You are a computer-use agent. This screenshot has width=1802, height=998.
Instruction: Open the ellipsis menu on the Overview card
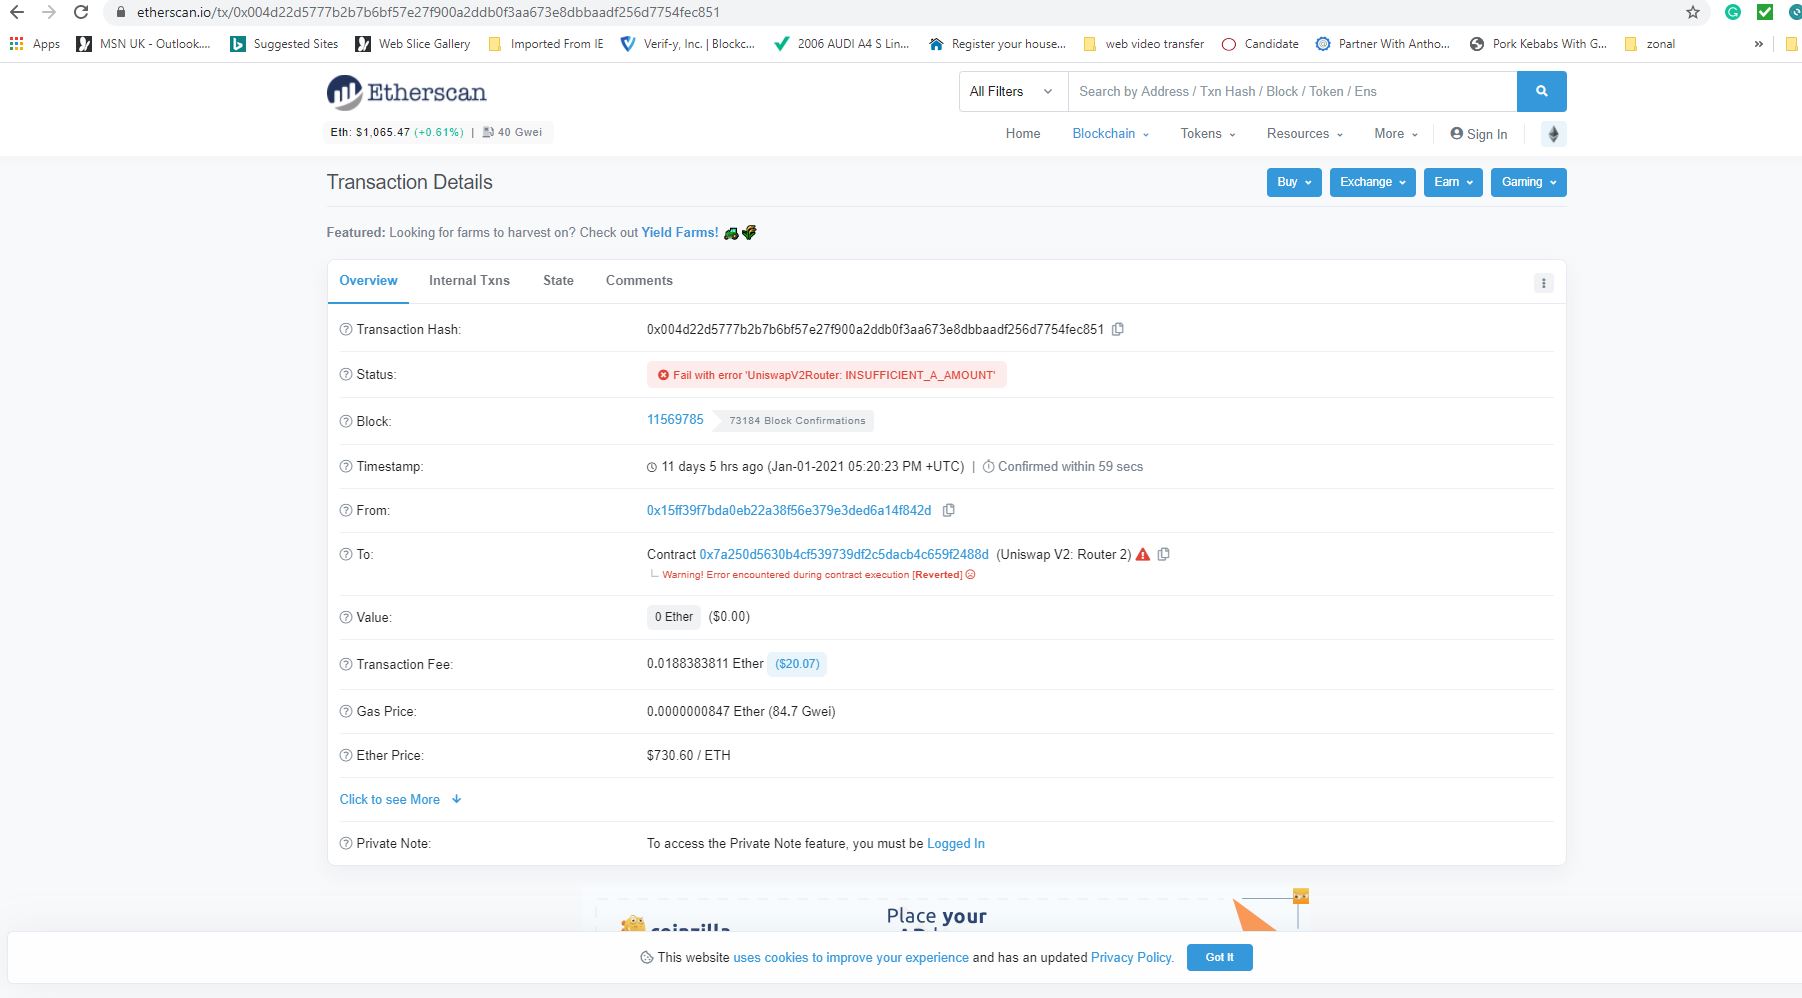pyautogui.click(x=1544, y=283)
